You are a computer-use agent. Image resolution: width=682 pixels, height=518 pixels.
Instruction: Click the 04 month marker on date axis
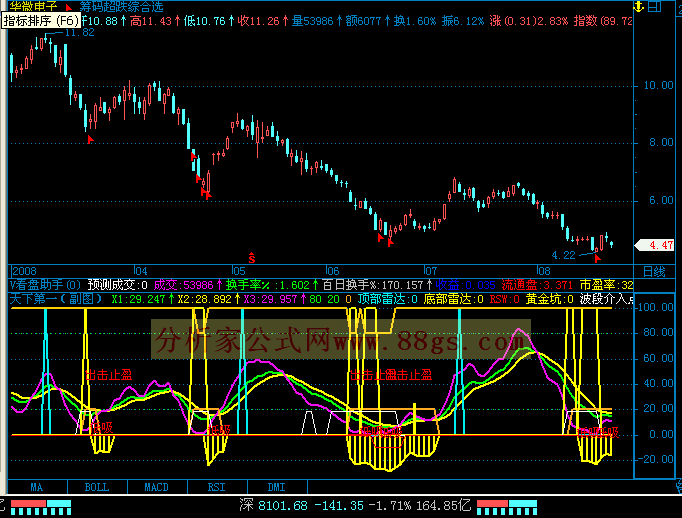141,271
